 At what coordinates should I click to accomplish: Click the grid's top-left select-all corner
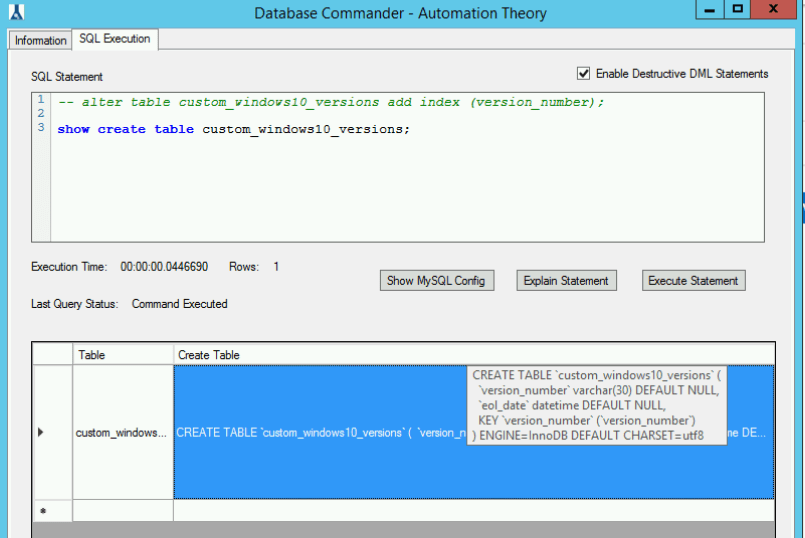click(x=52, y=355)
